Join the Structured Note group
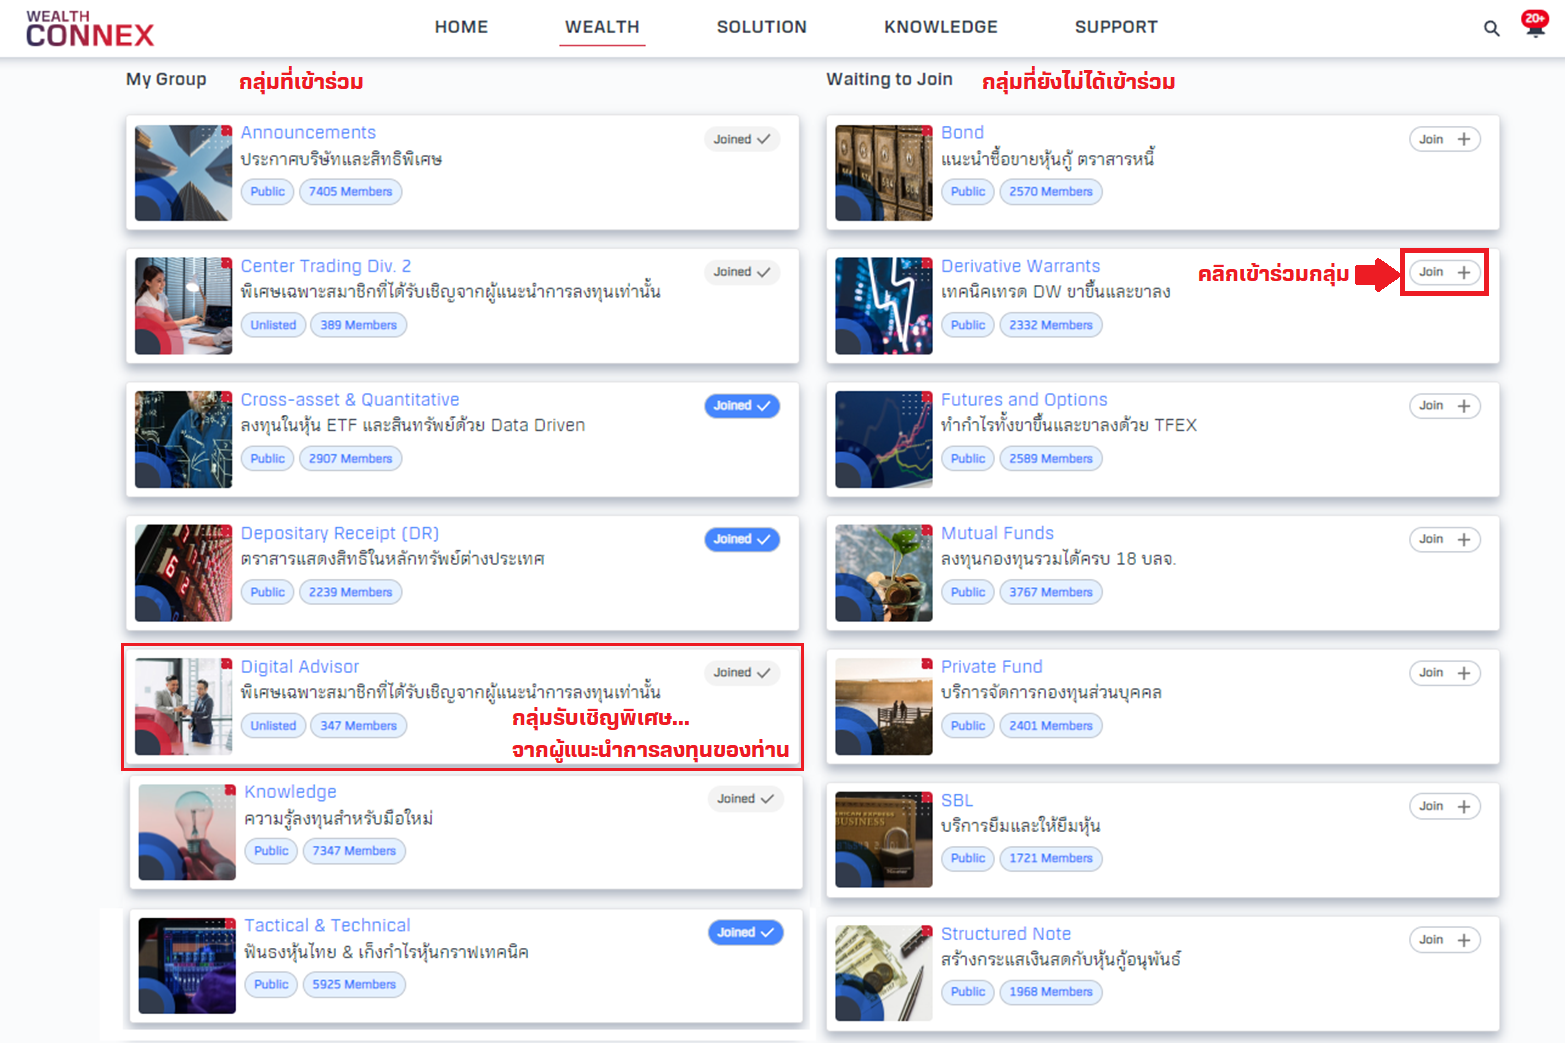The width and height of the screenshot is (1565, 1043). pyautogui.click(x=1444, y=940)
